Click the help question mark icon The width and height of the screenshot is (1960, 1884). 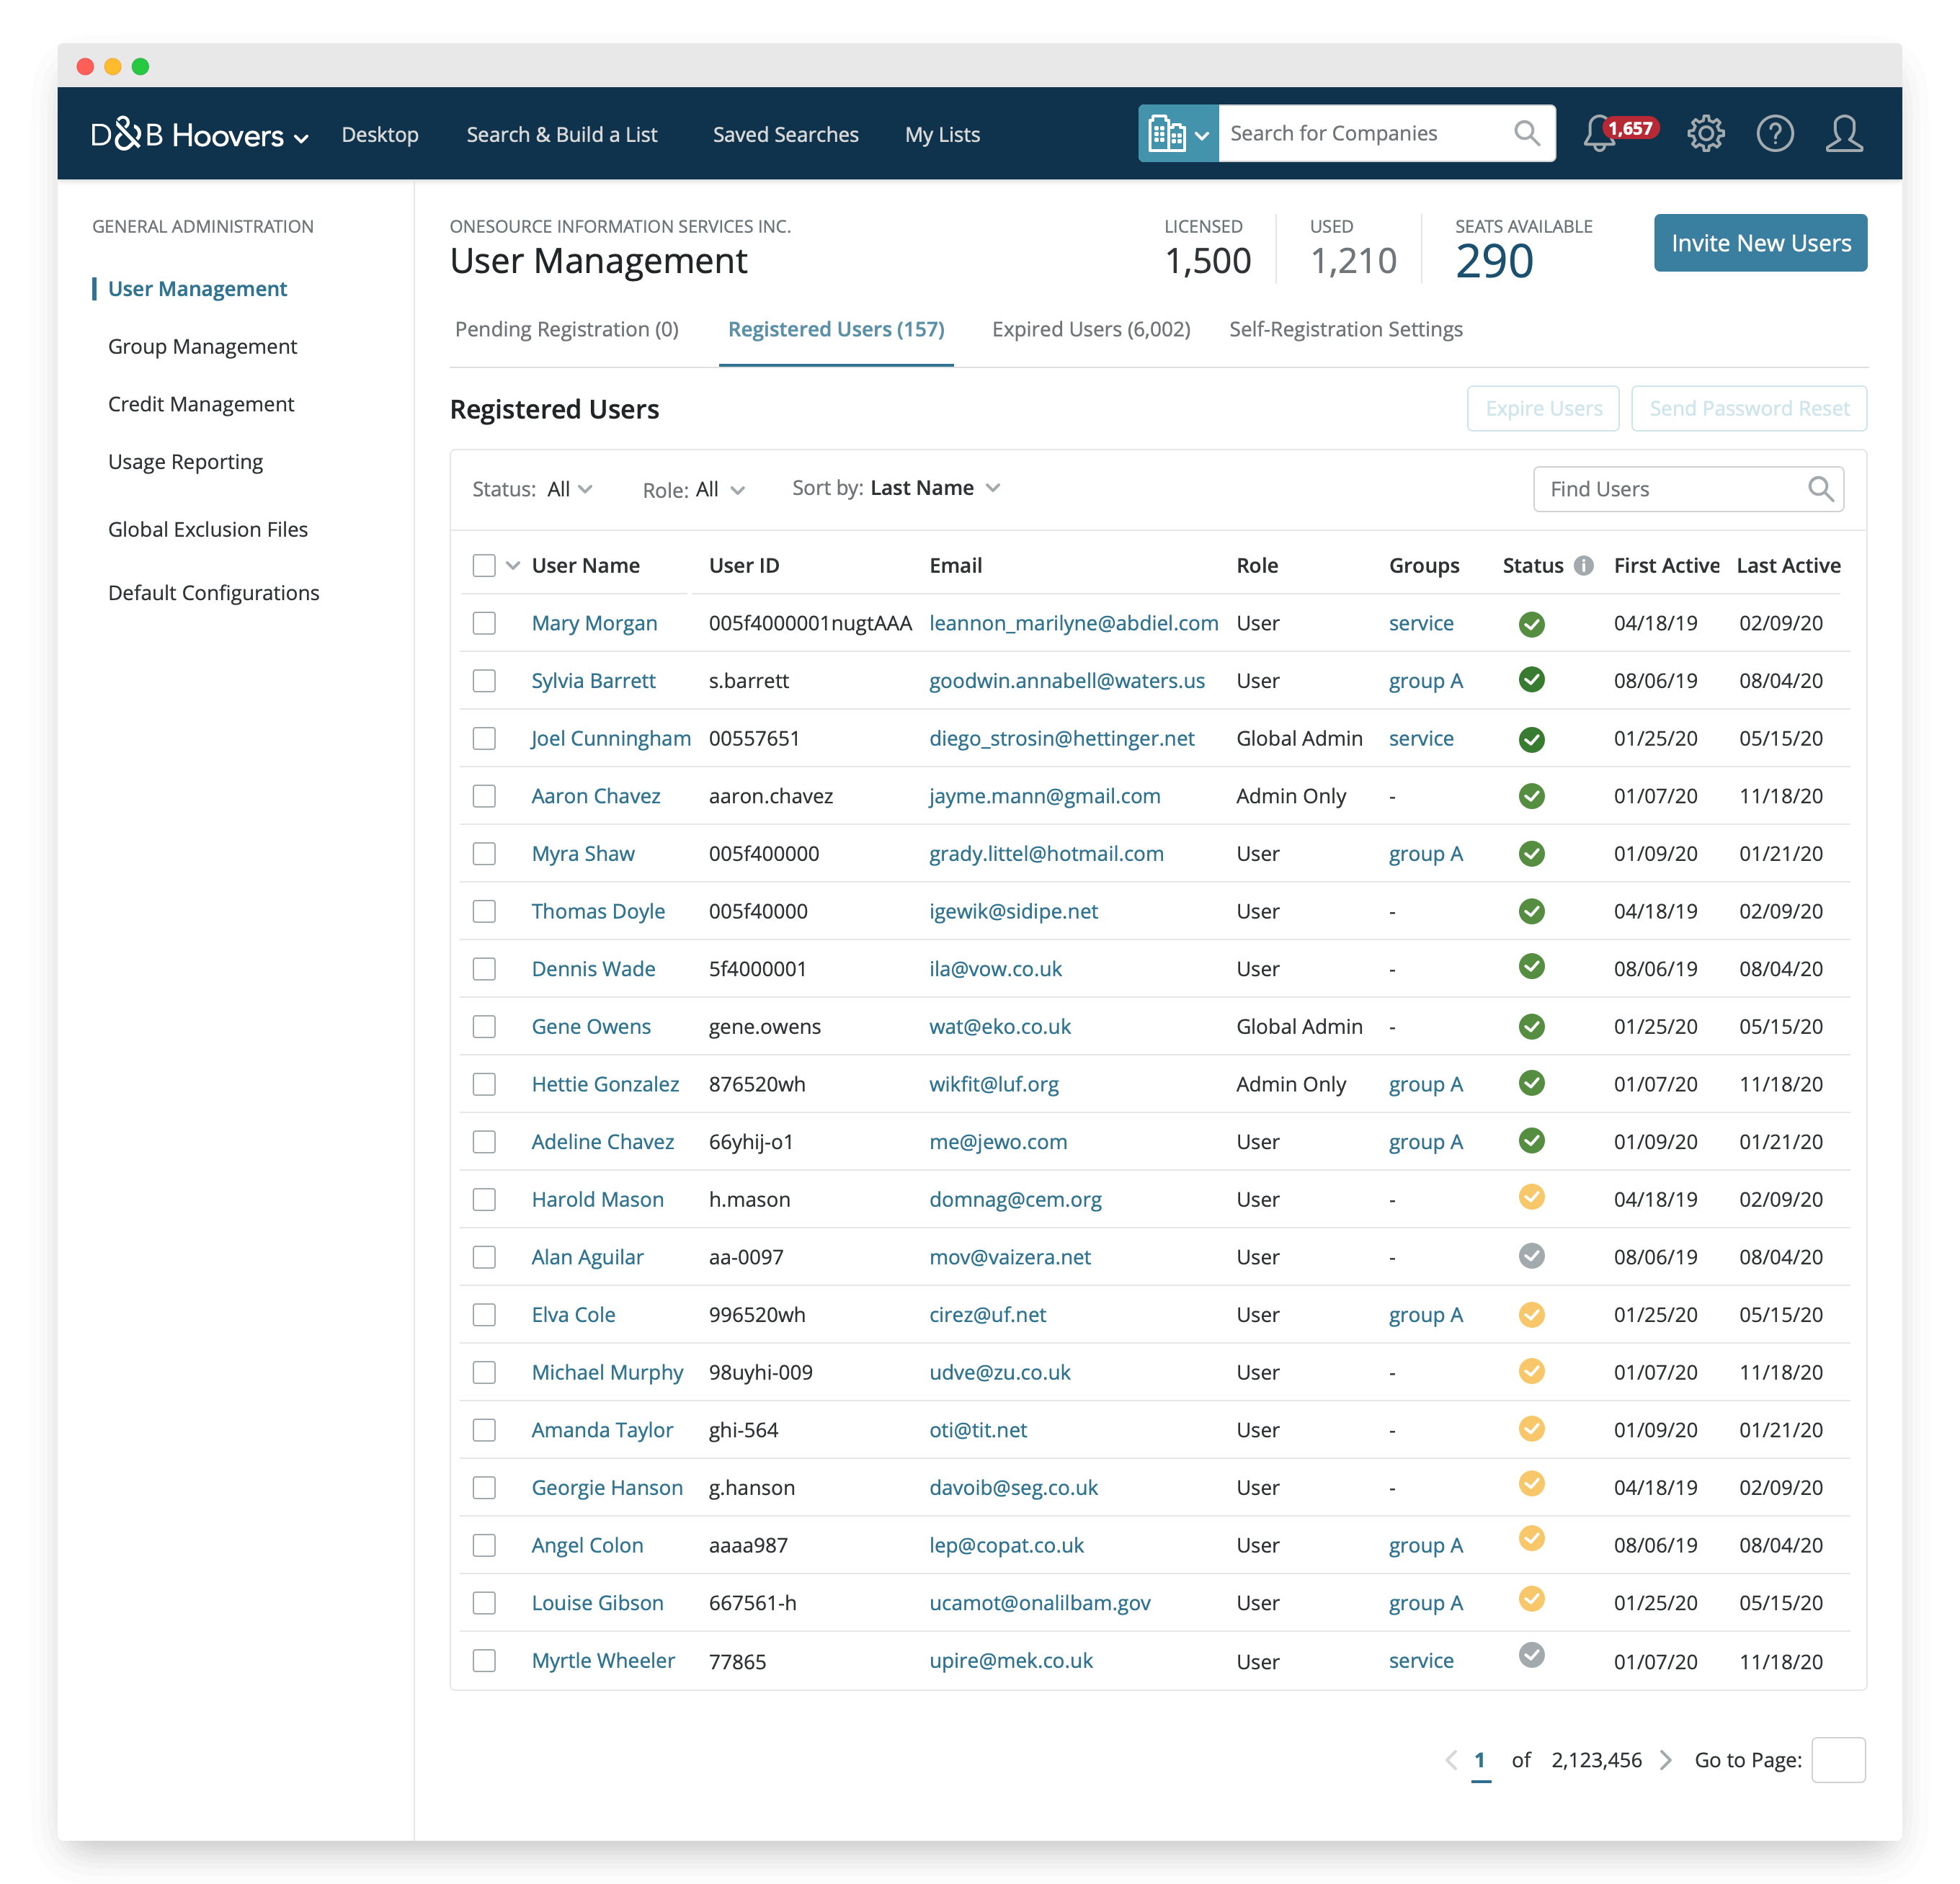click(1775, 134)
